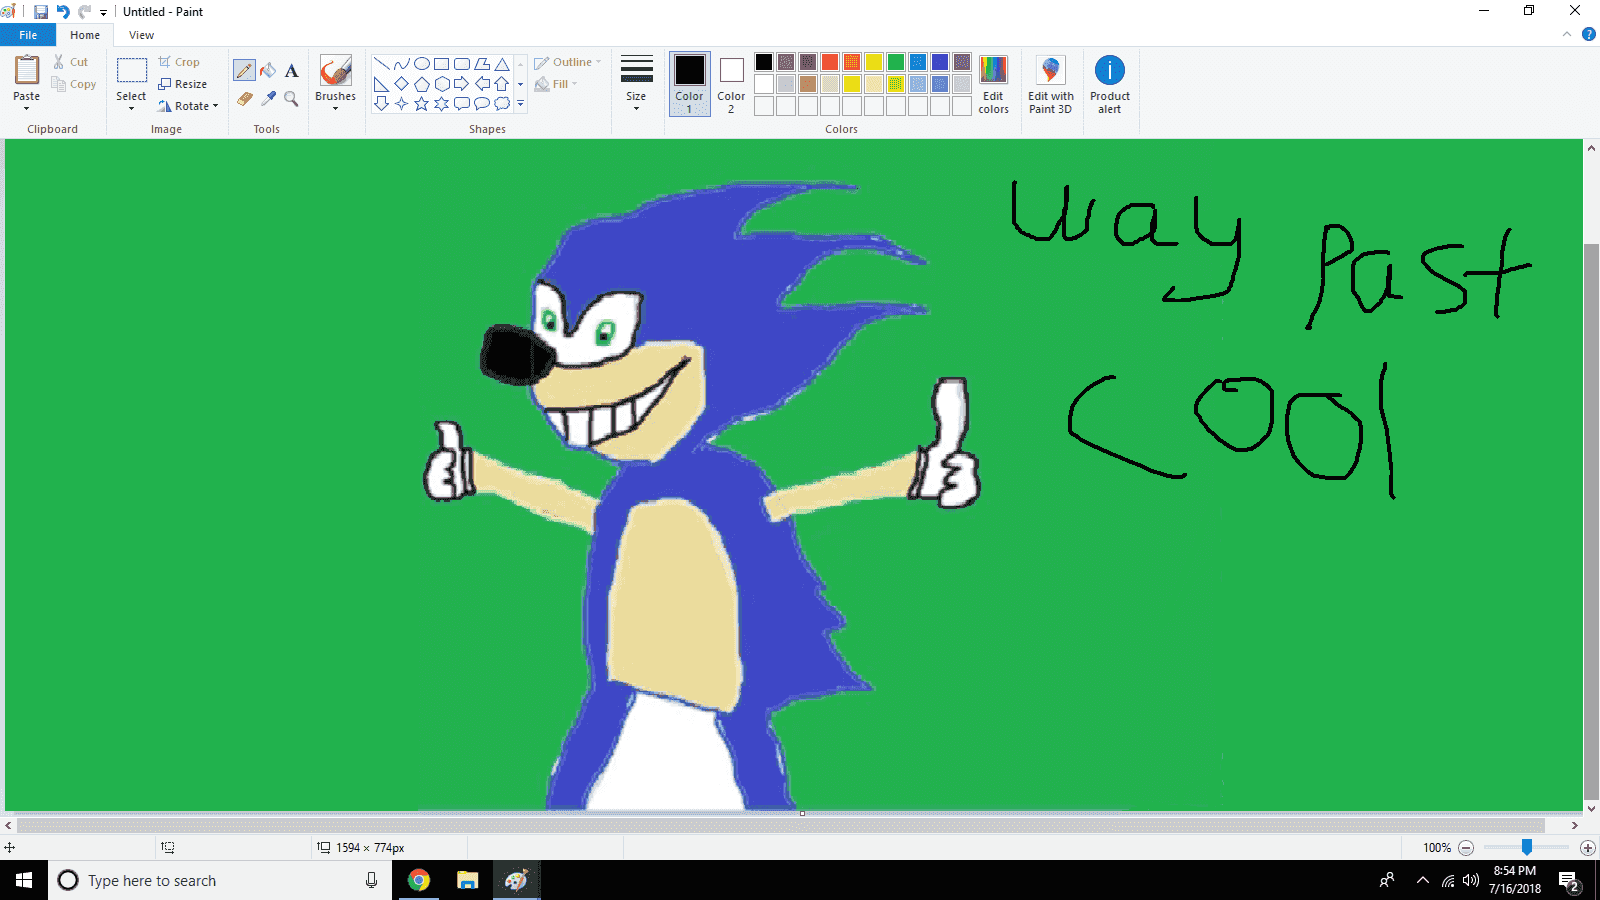Image resolution: width=1600 pixels, height=900 pixels.
Task: Open the Rotate dropdown
Action: [190, 106]
